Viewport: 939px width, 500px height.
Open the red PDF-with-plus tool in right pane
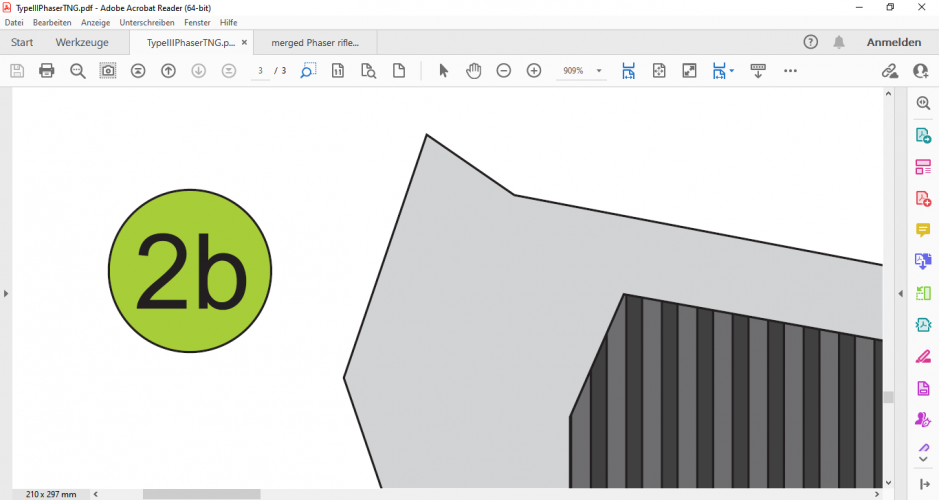(x=923, y=198)
